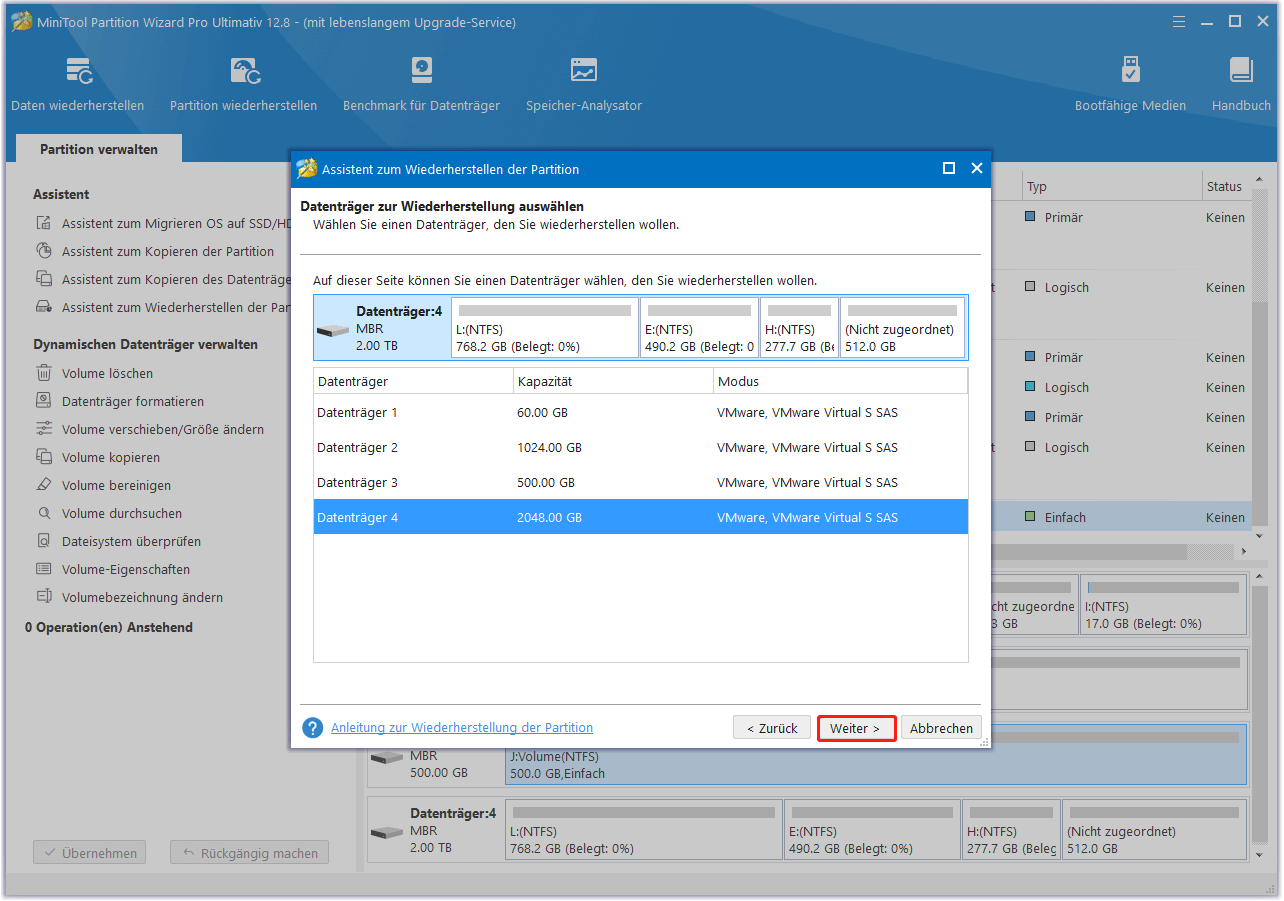
Task: Sort by Datenträger column header
Action: (x=413, y=381)
